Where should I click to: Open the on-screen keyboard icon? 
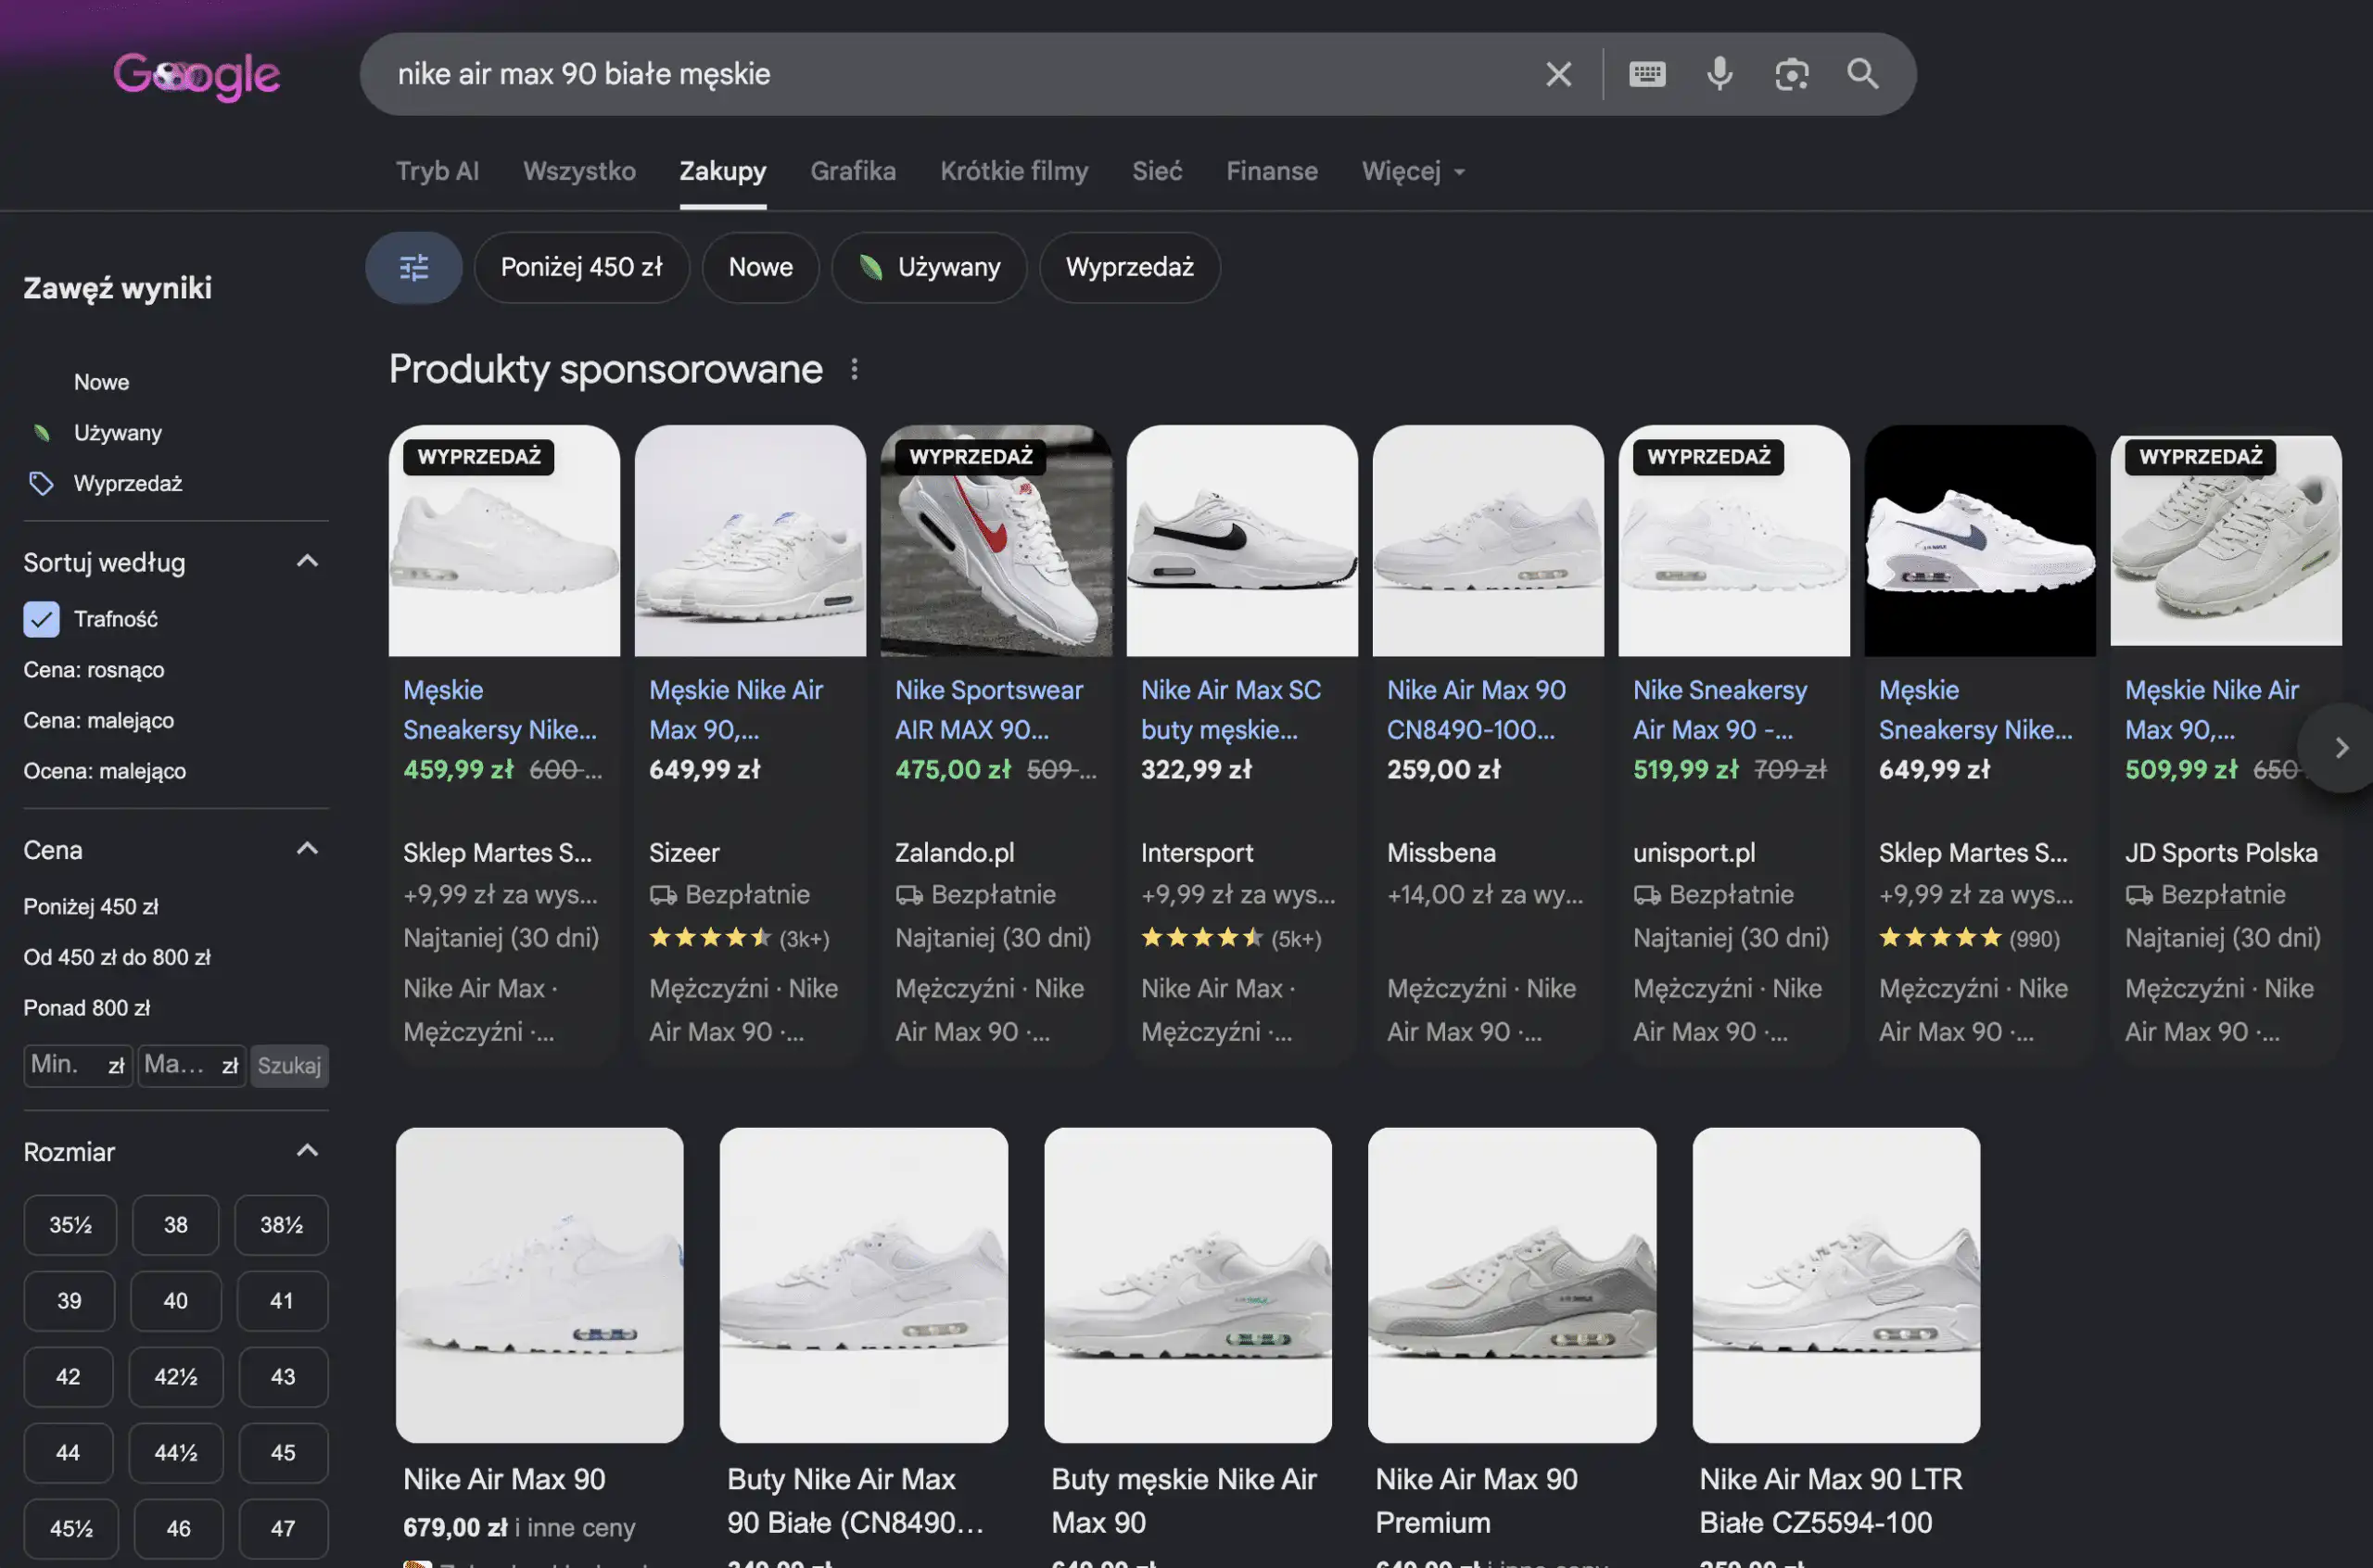click(1646, 74)
